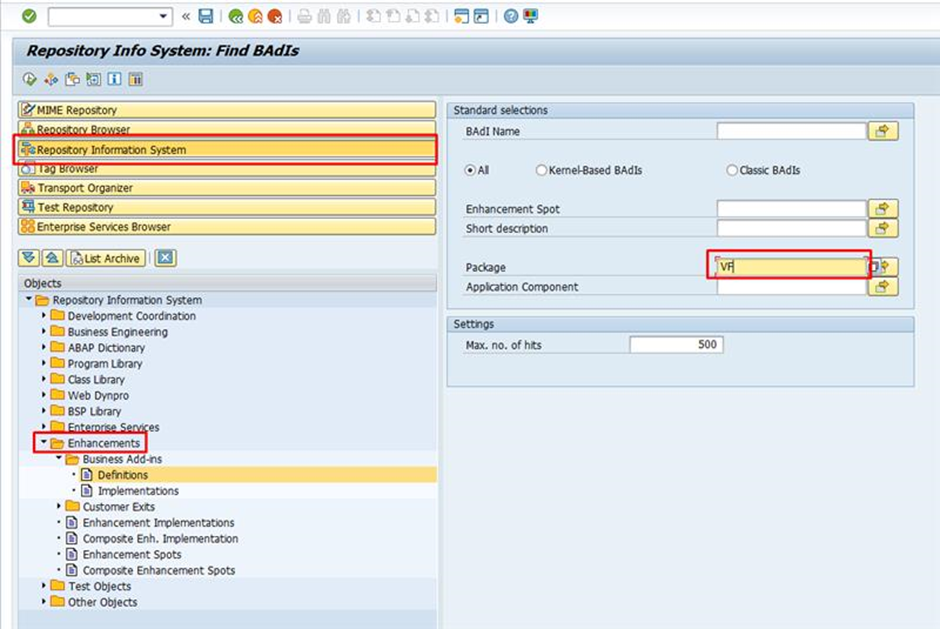Select the Kernel-Based BAdIs radio button

click(541, 170)
